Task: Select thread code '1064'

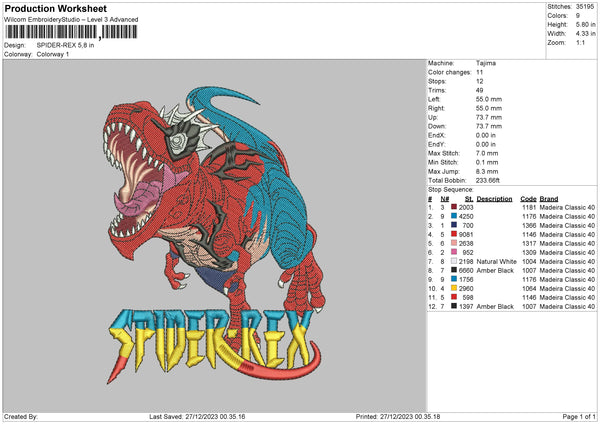Action: click(x=529, y=288)
